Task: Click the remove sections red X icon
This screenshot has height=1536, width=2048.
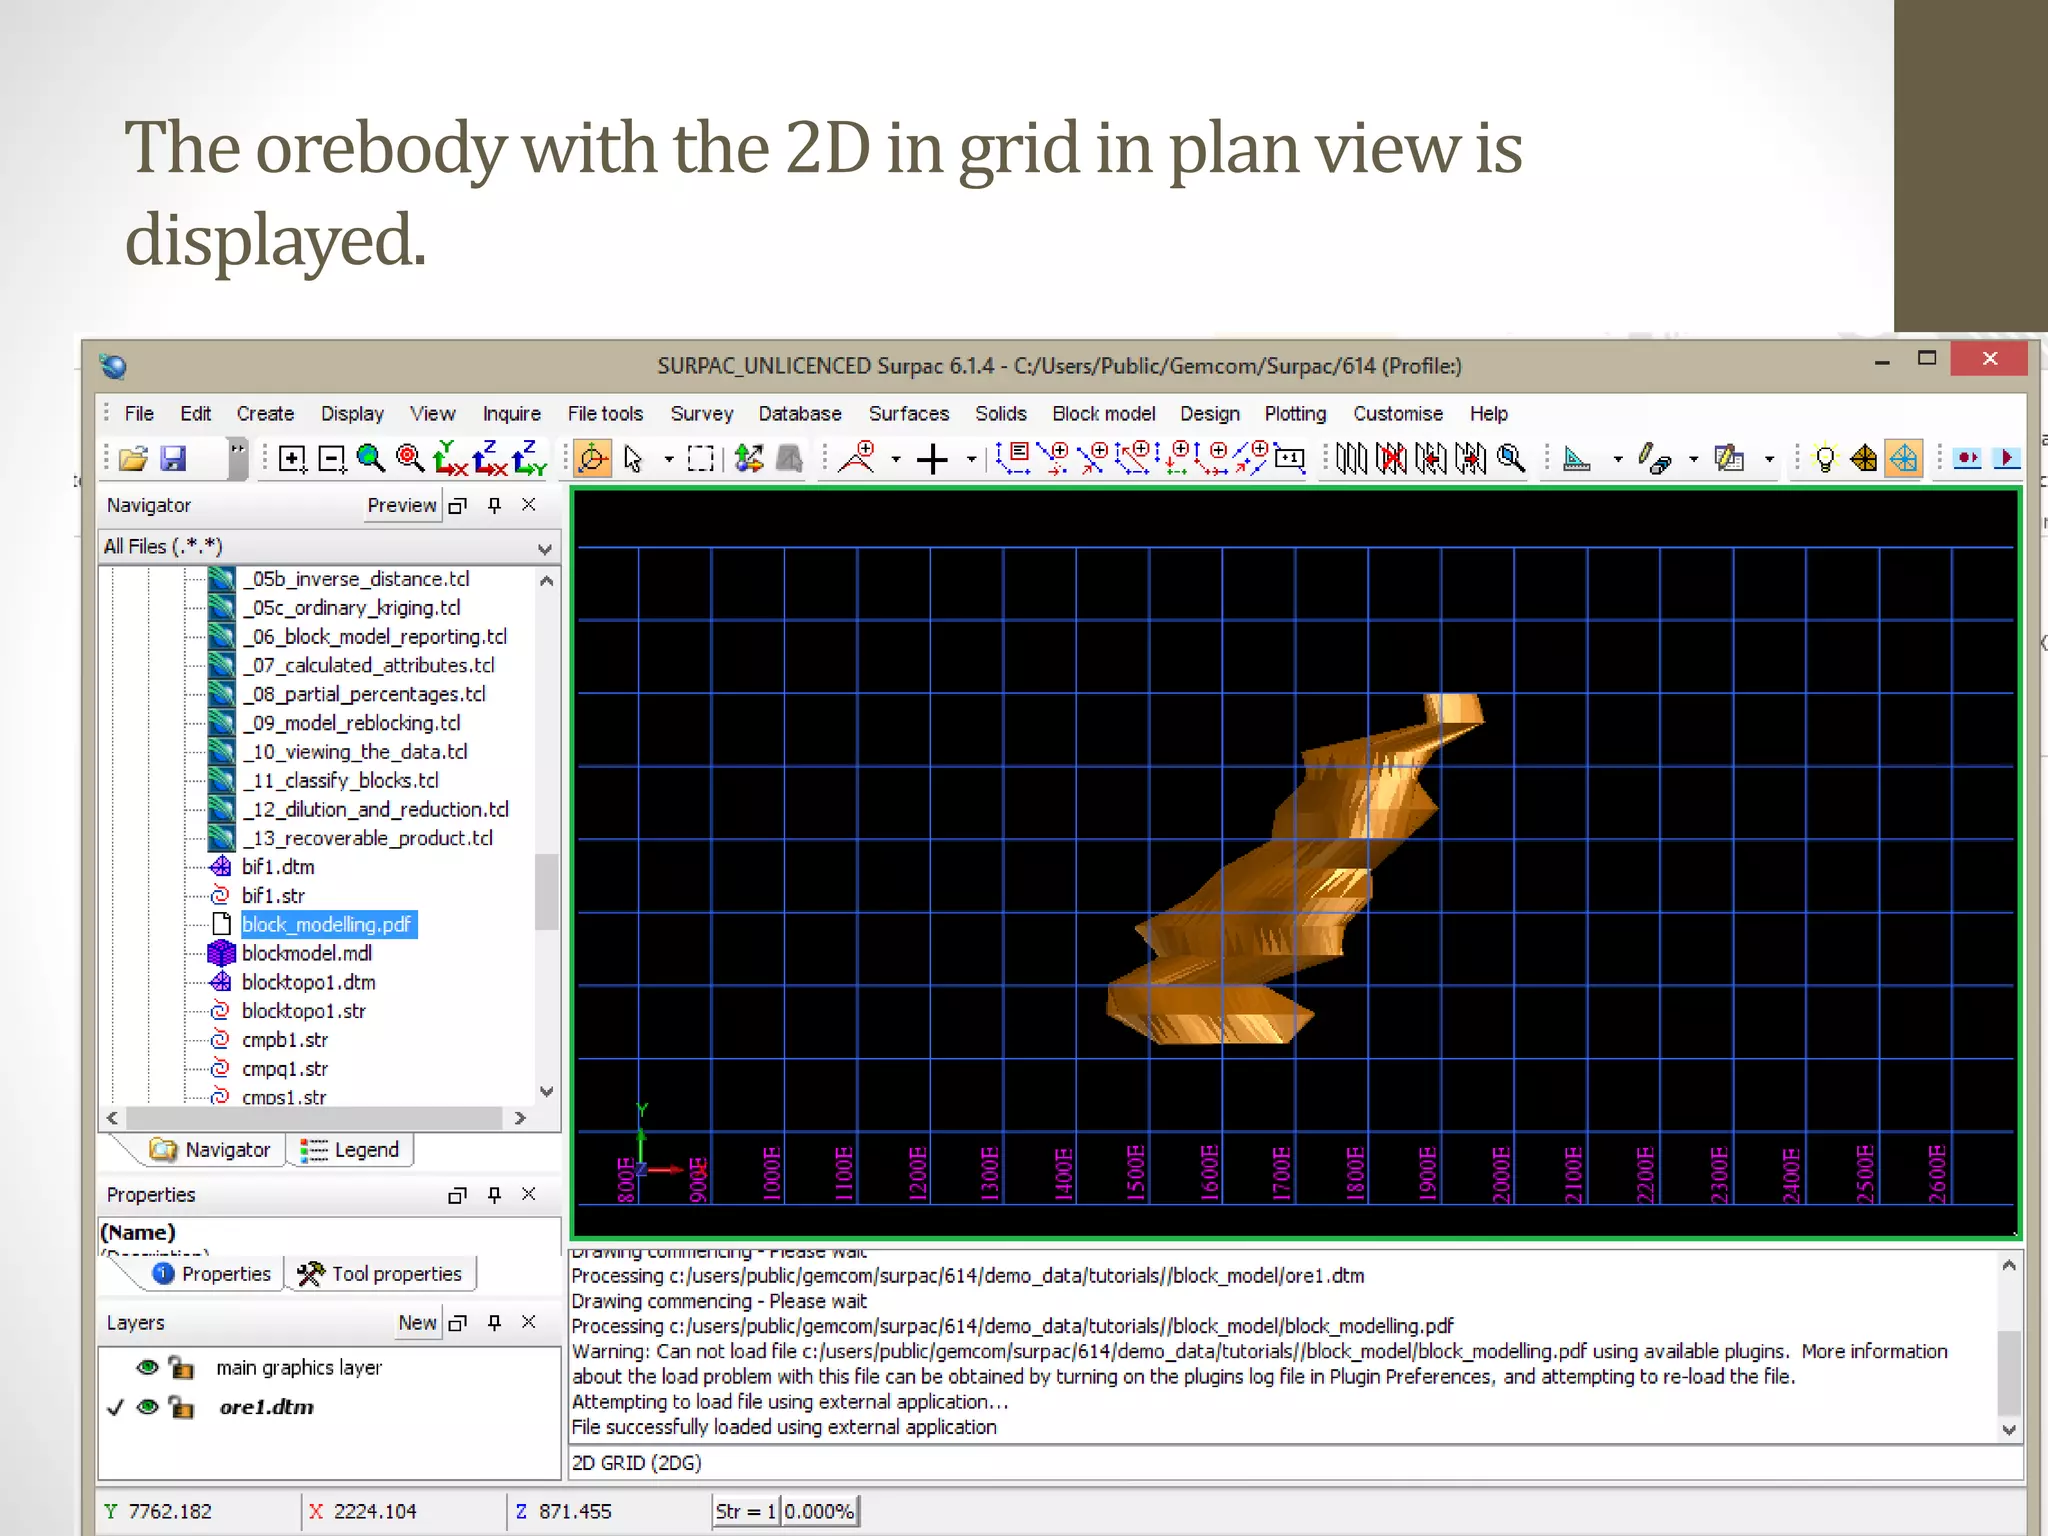Action: coord(1391,459)
